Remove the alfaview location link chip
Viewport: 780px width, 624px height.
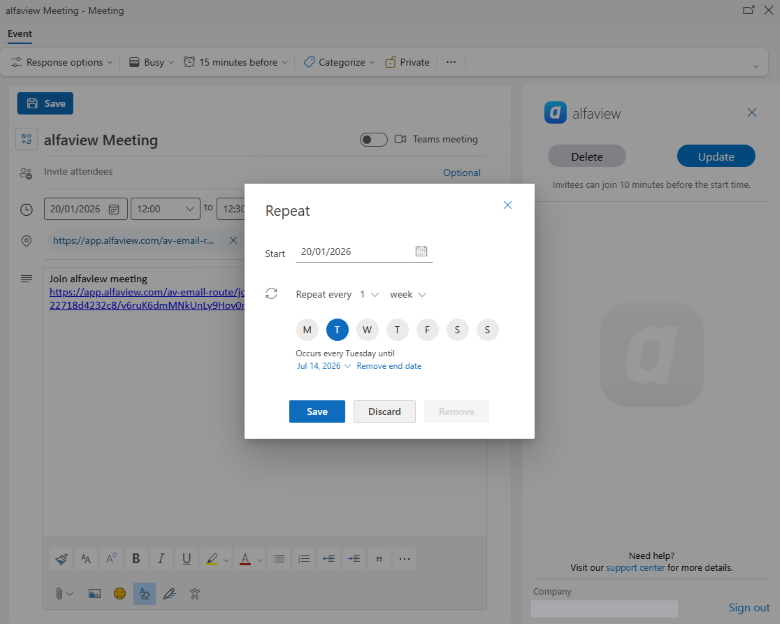click(x=233, y=240)
